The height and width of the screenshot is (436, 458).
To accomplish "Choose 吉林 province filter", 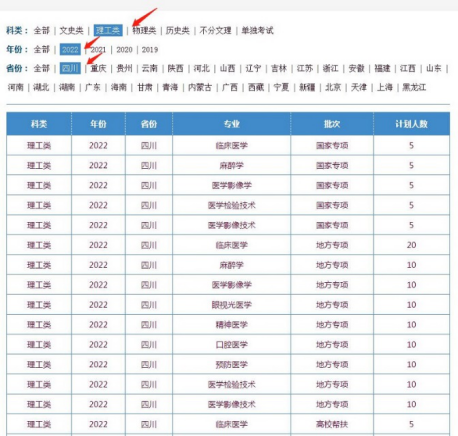I will [279, 69].
